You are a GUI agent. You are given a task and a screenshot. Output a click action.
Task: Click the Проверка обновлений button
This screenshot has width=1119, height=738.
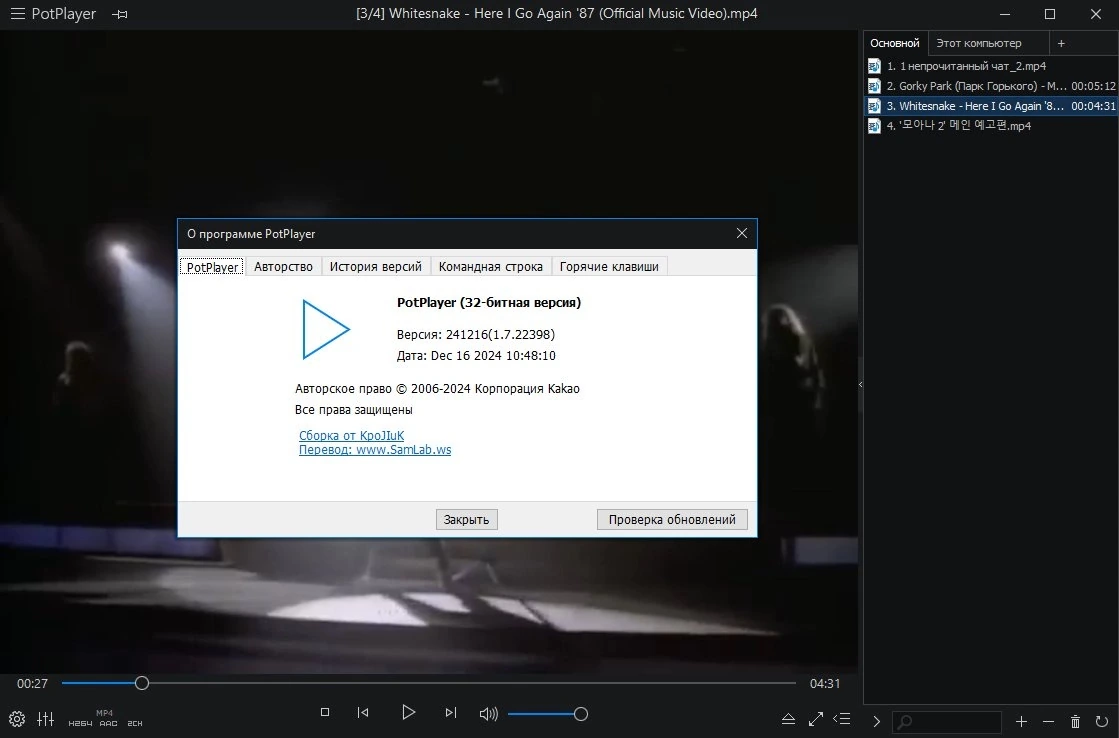672,520
